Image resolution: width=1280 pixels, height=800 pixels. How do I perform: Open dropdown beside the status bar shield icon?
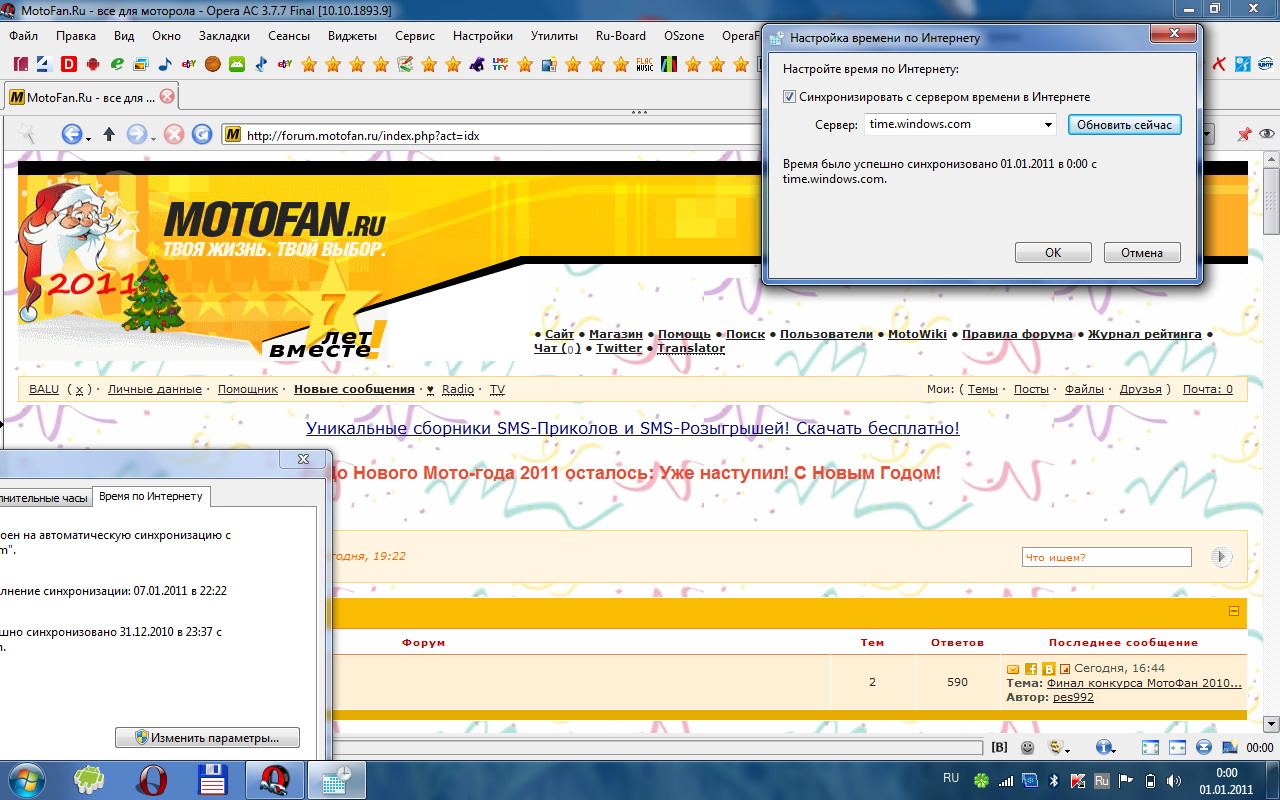click(1066, 750)
